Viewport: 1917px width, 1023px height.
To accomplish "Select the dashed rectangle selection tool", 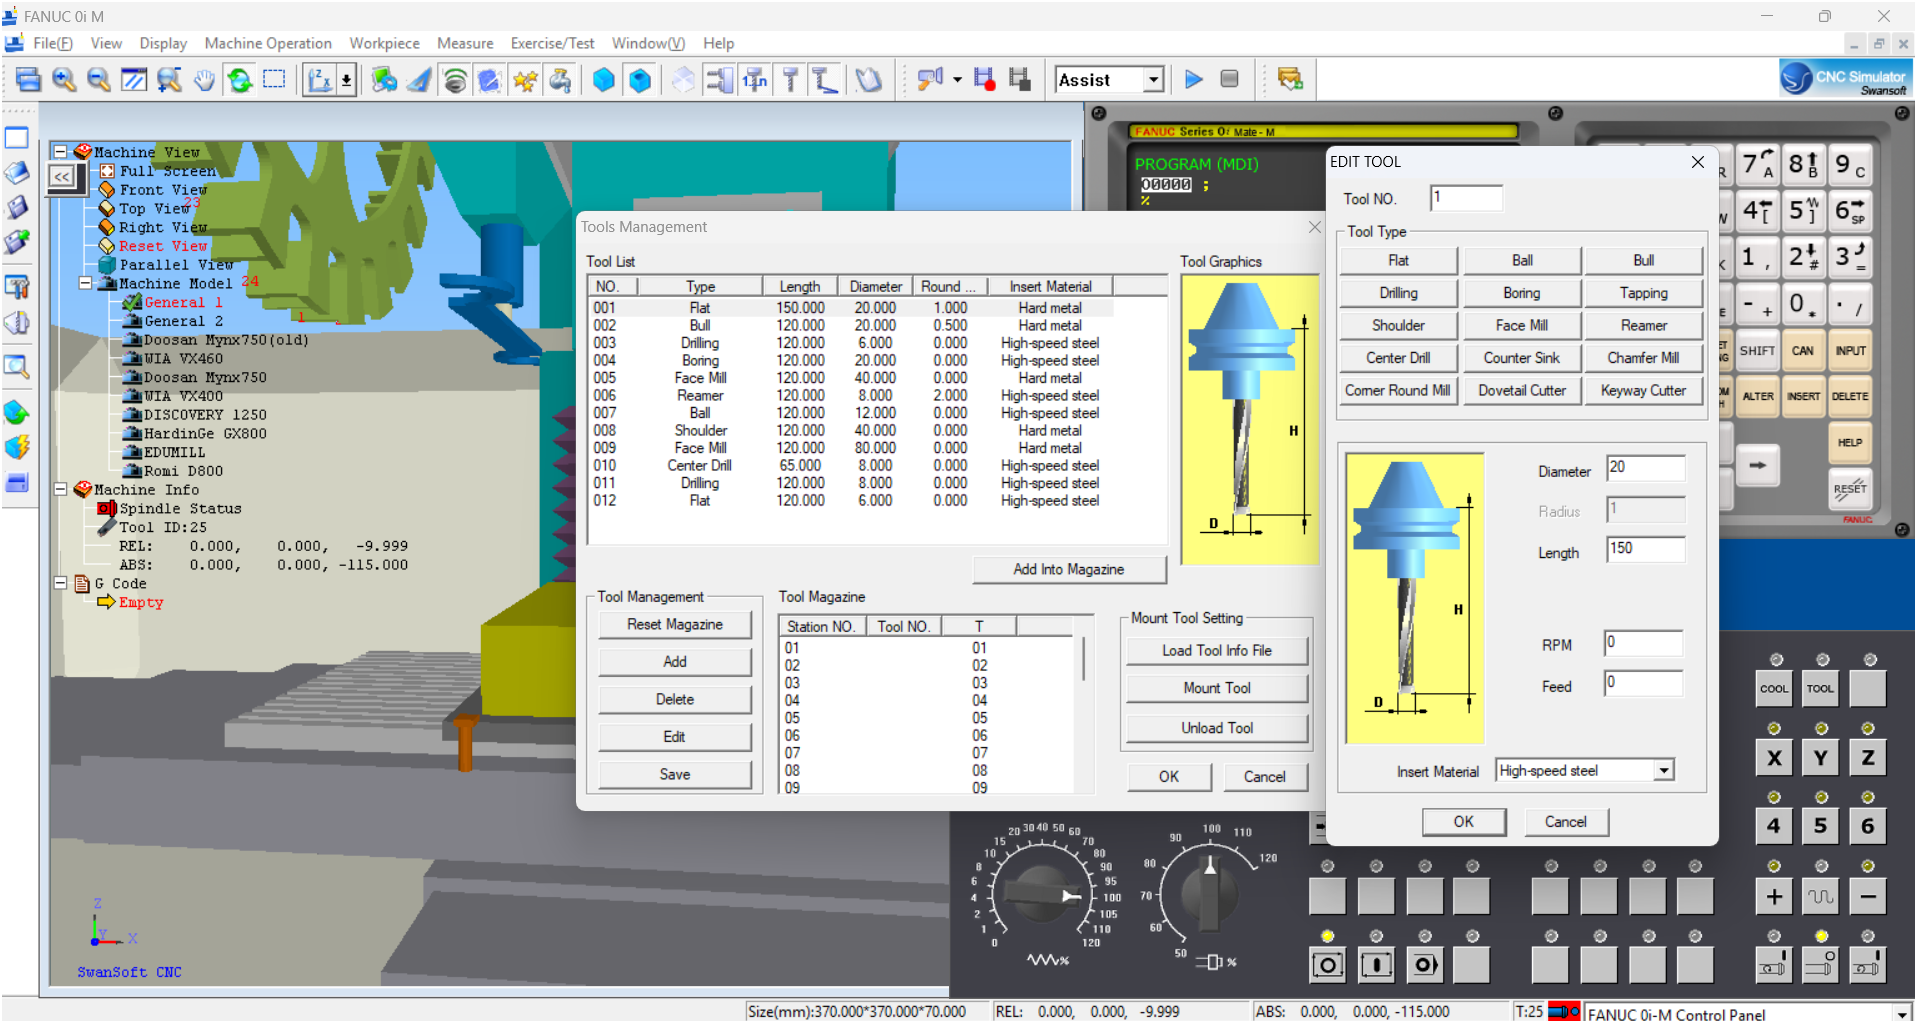I will (x=274, y=80).
